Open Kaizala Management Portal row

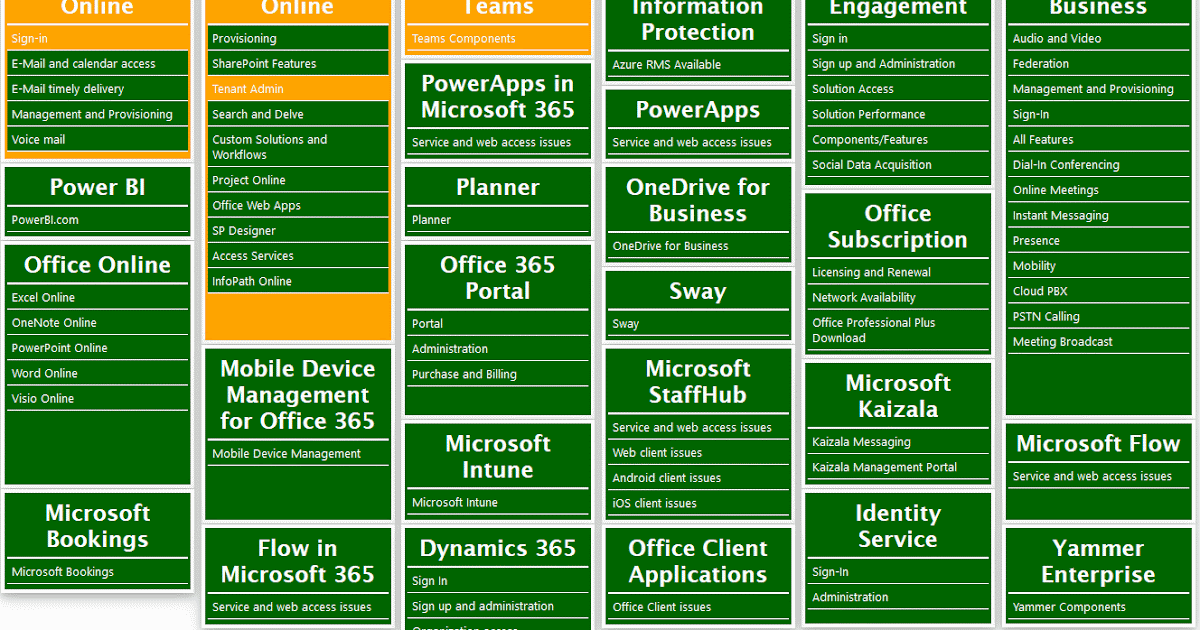click(898, 467)
